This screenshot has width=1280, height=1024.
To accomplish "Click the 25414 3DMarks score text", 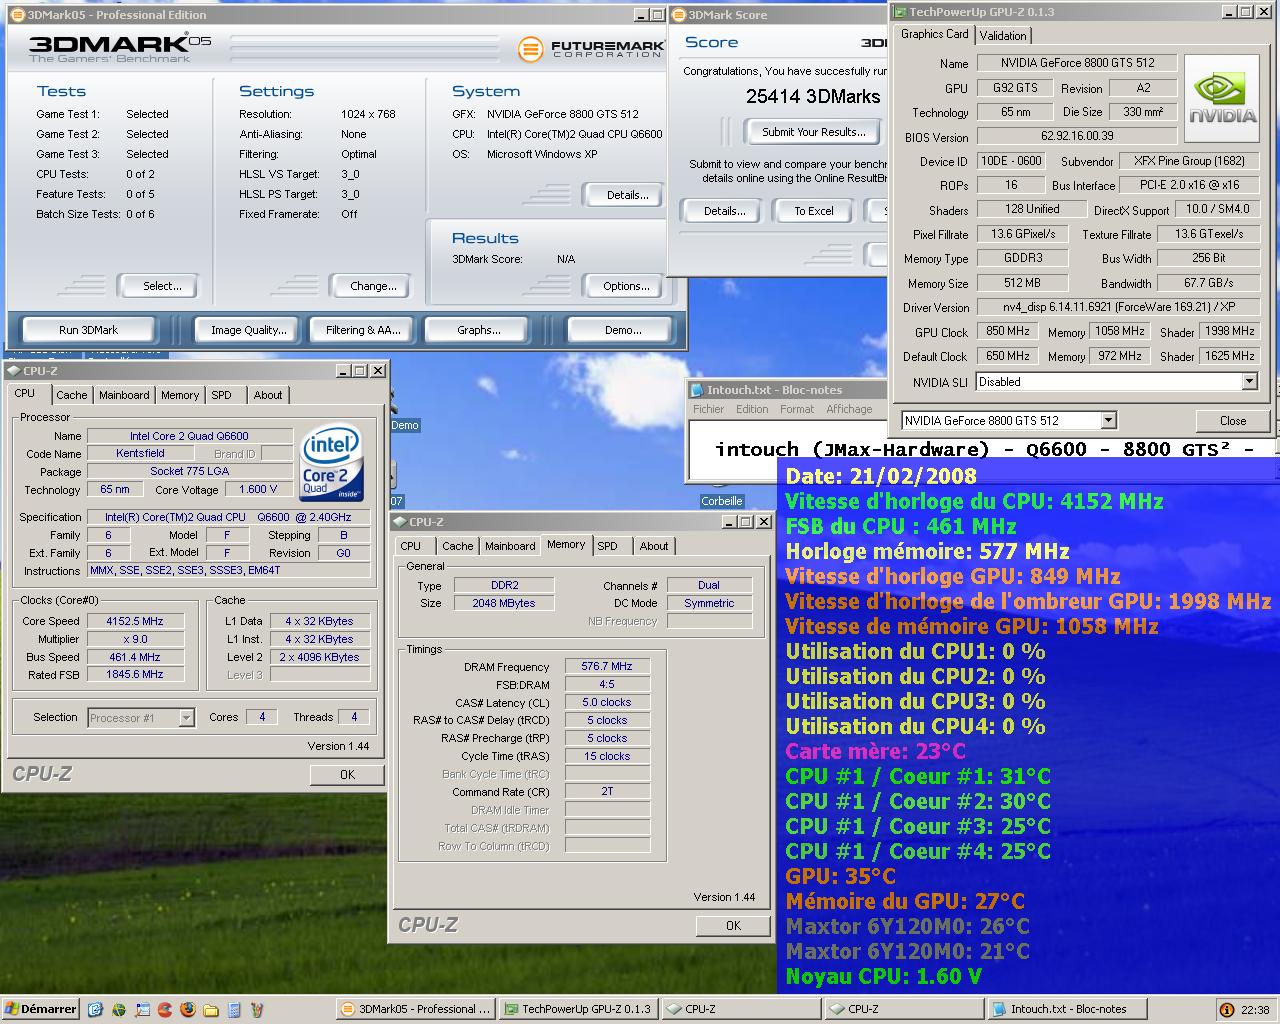I will pos(813,97).
